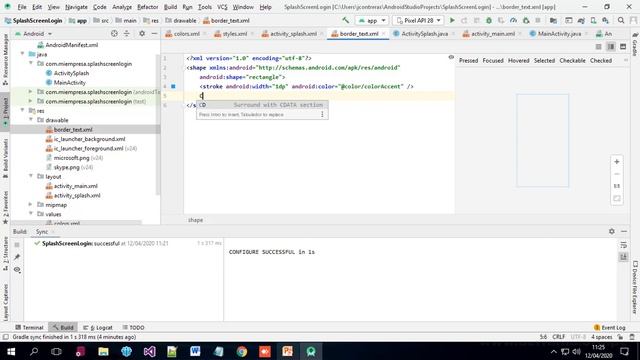Open Build panel settings gear

(611, 231)
